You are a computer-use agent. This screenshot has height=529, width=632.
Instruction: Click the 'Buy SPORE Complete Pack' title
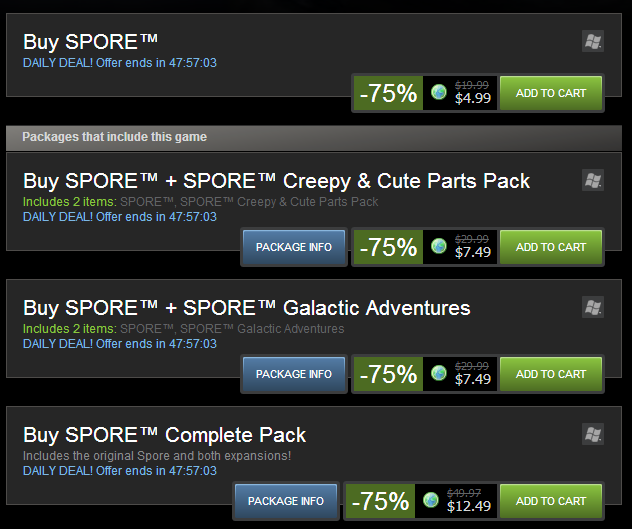164,435
